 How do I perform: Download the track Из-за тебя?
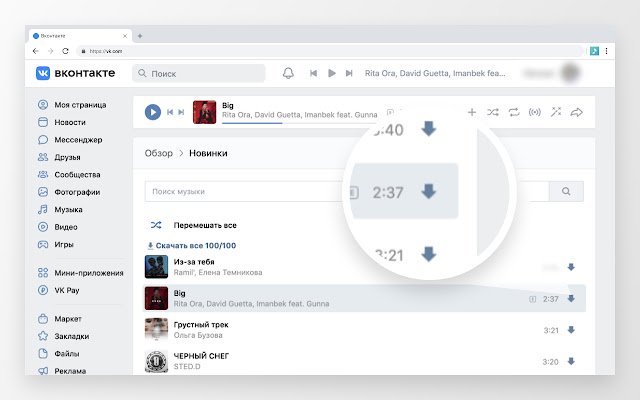coord(571,267)
